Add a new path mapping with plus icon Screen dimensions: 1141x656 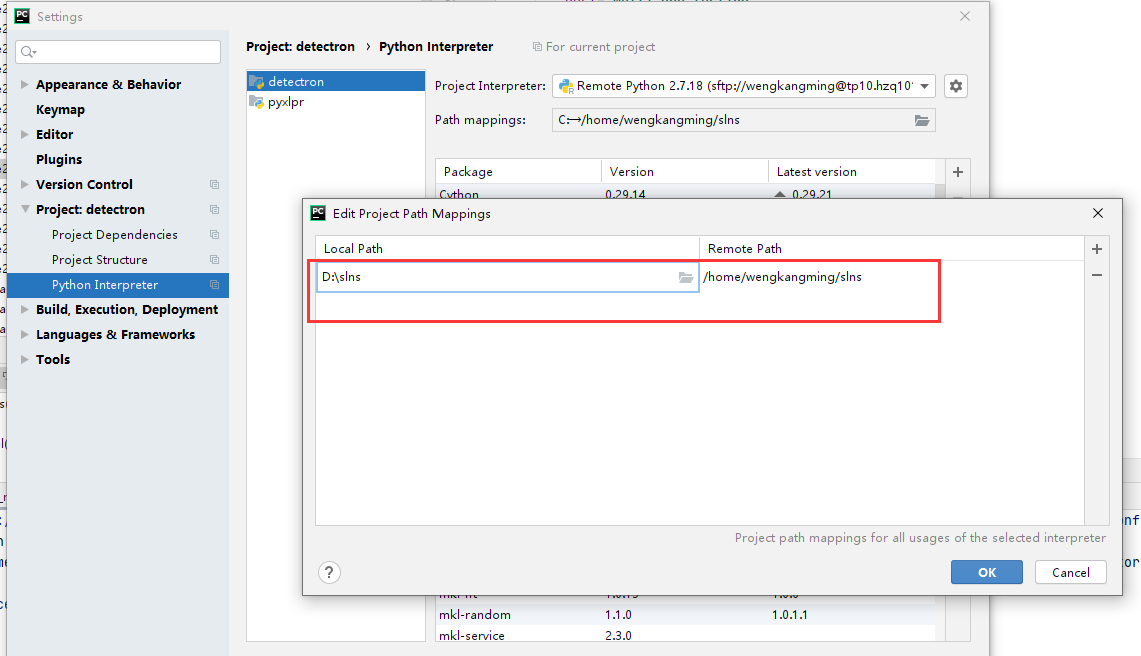pyautogui.click(x=1097, y=249)
